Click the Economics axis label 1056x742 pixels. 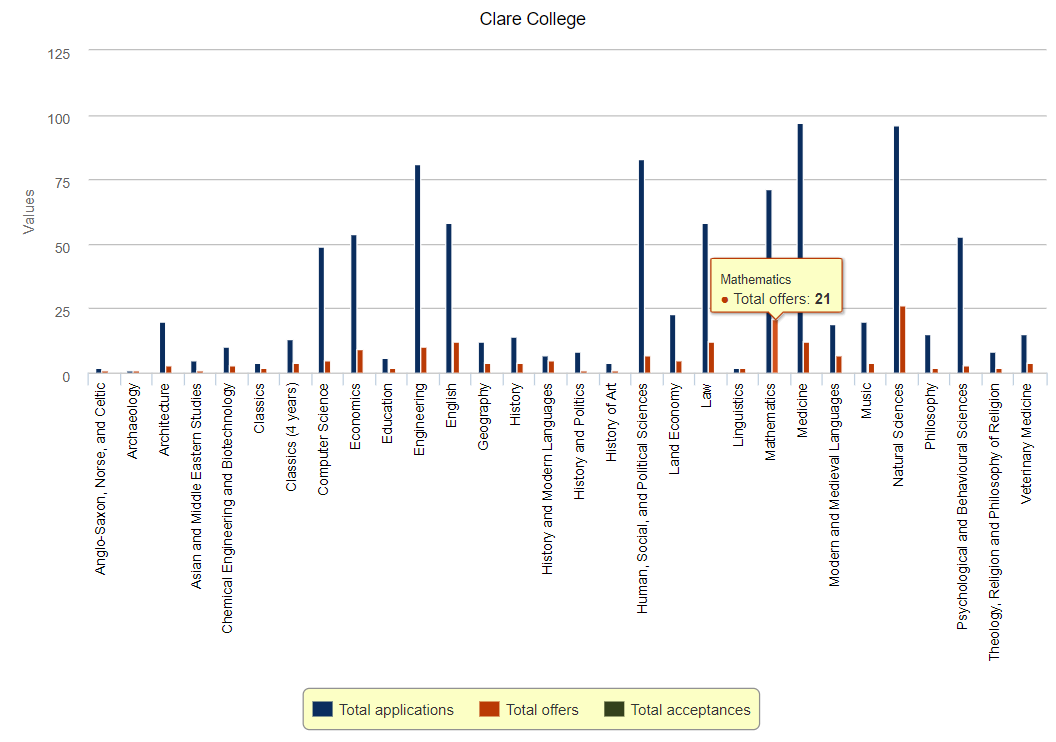click(356, 416)
